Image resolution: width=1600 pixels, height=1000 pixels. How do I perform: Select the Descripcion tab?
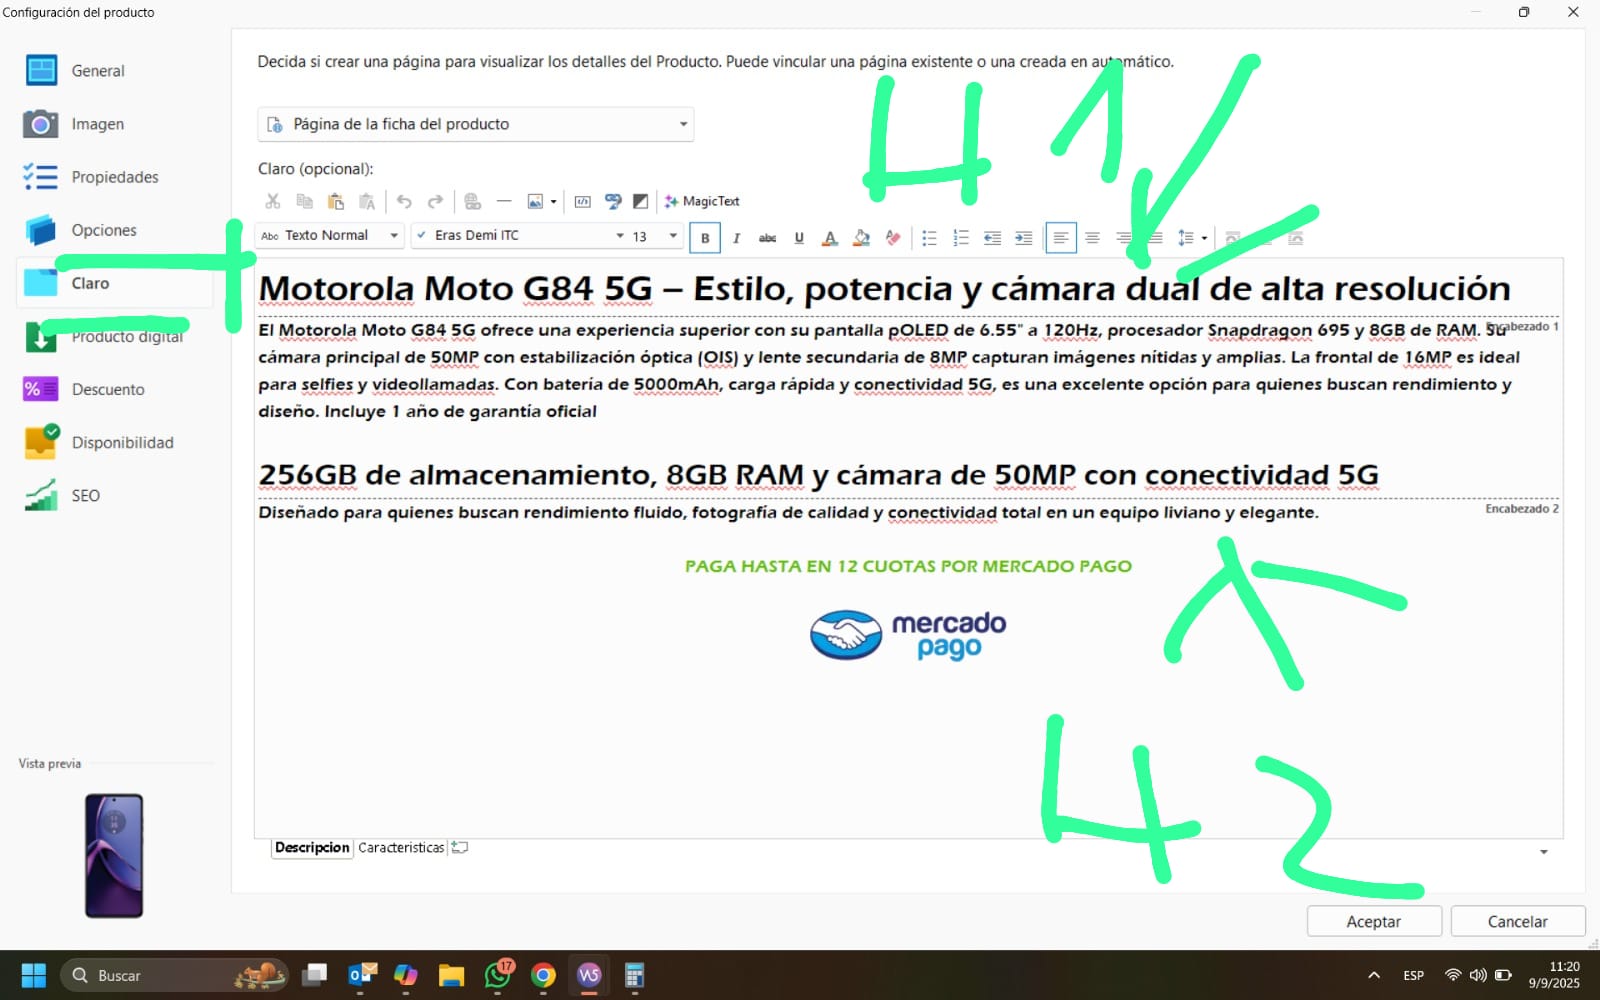tap(312, 847)
